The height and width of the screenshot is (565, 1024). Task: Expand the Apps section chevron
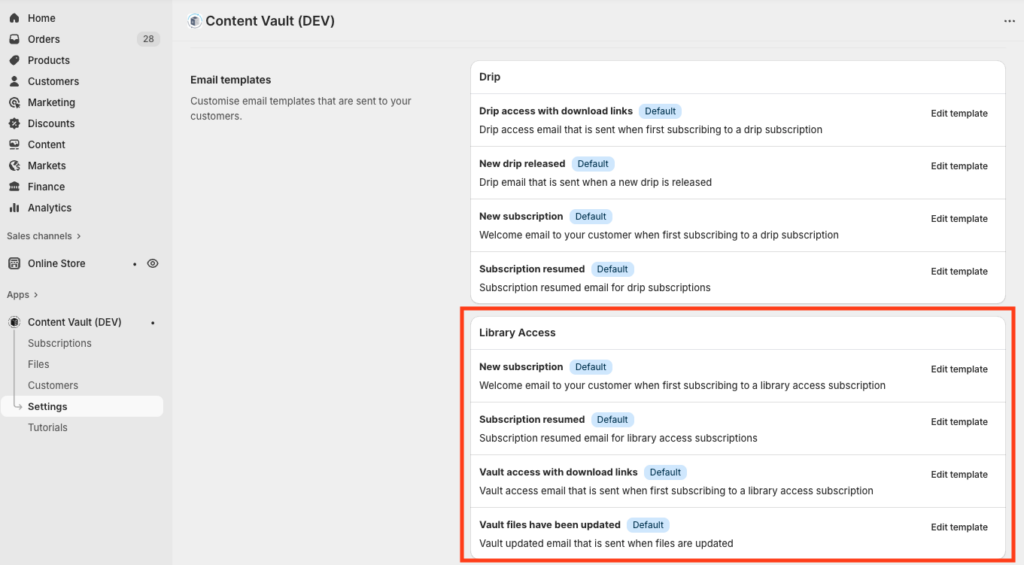coord(35,295)
